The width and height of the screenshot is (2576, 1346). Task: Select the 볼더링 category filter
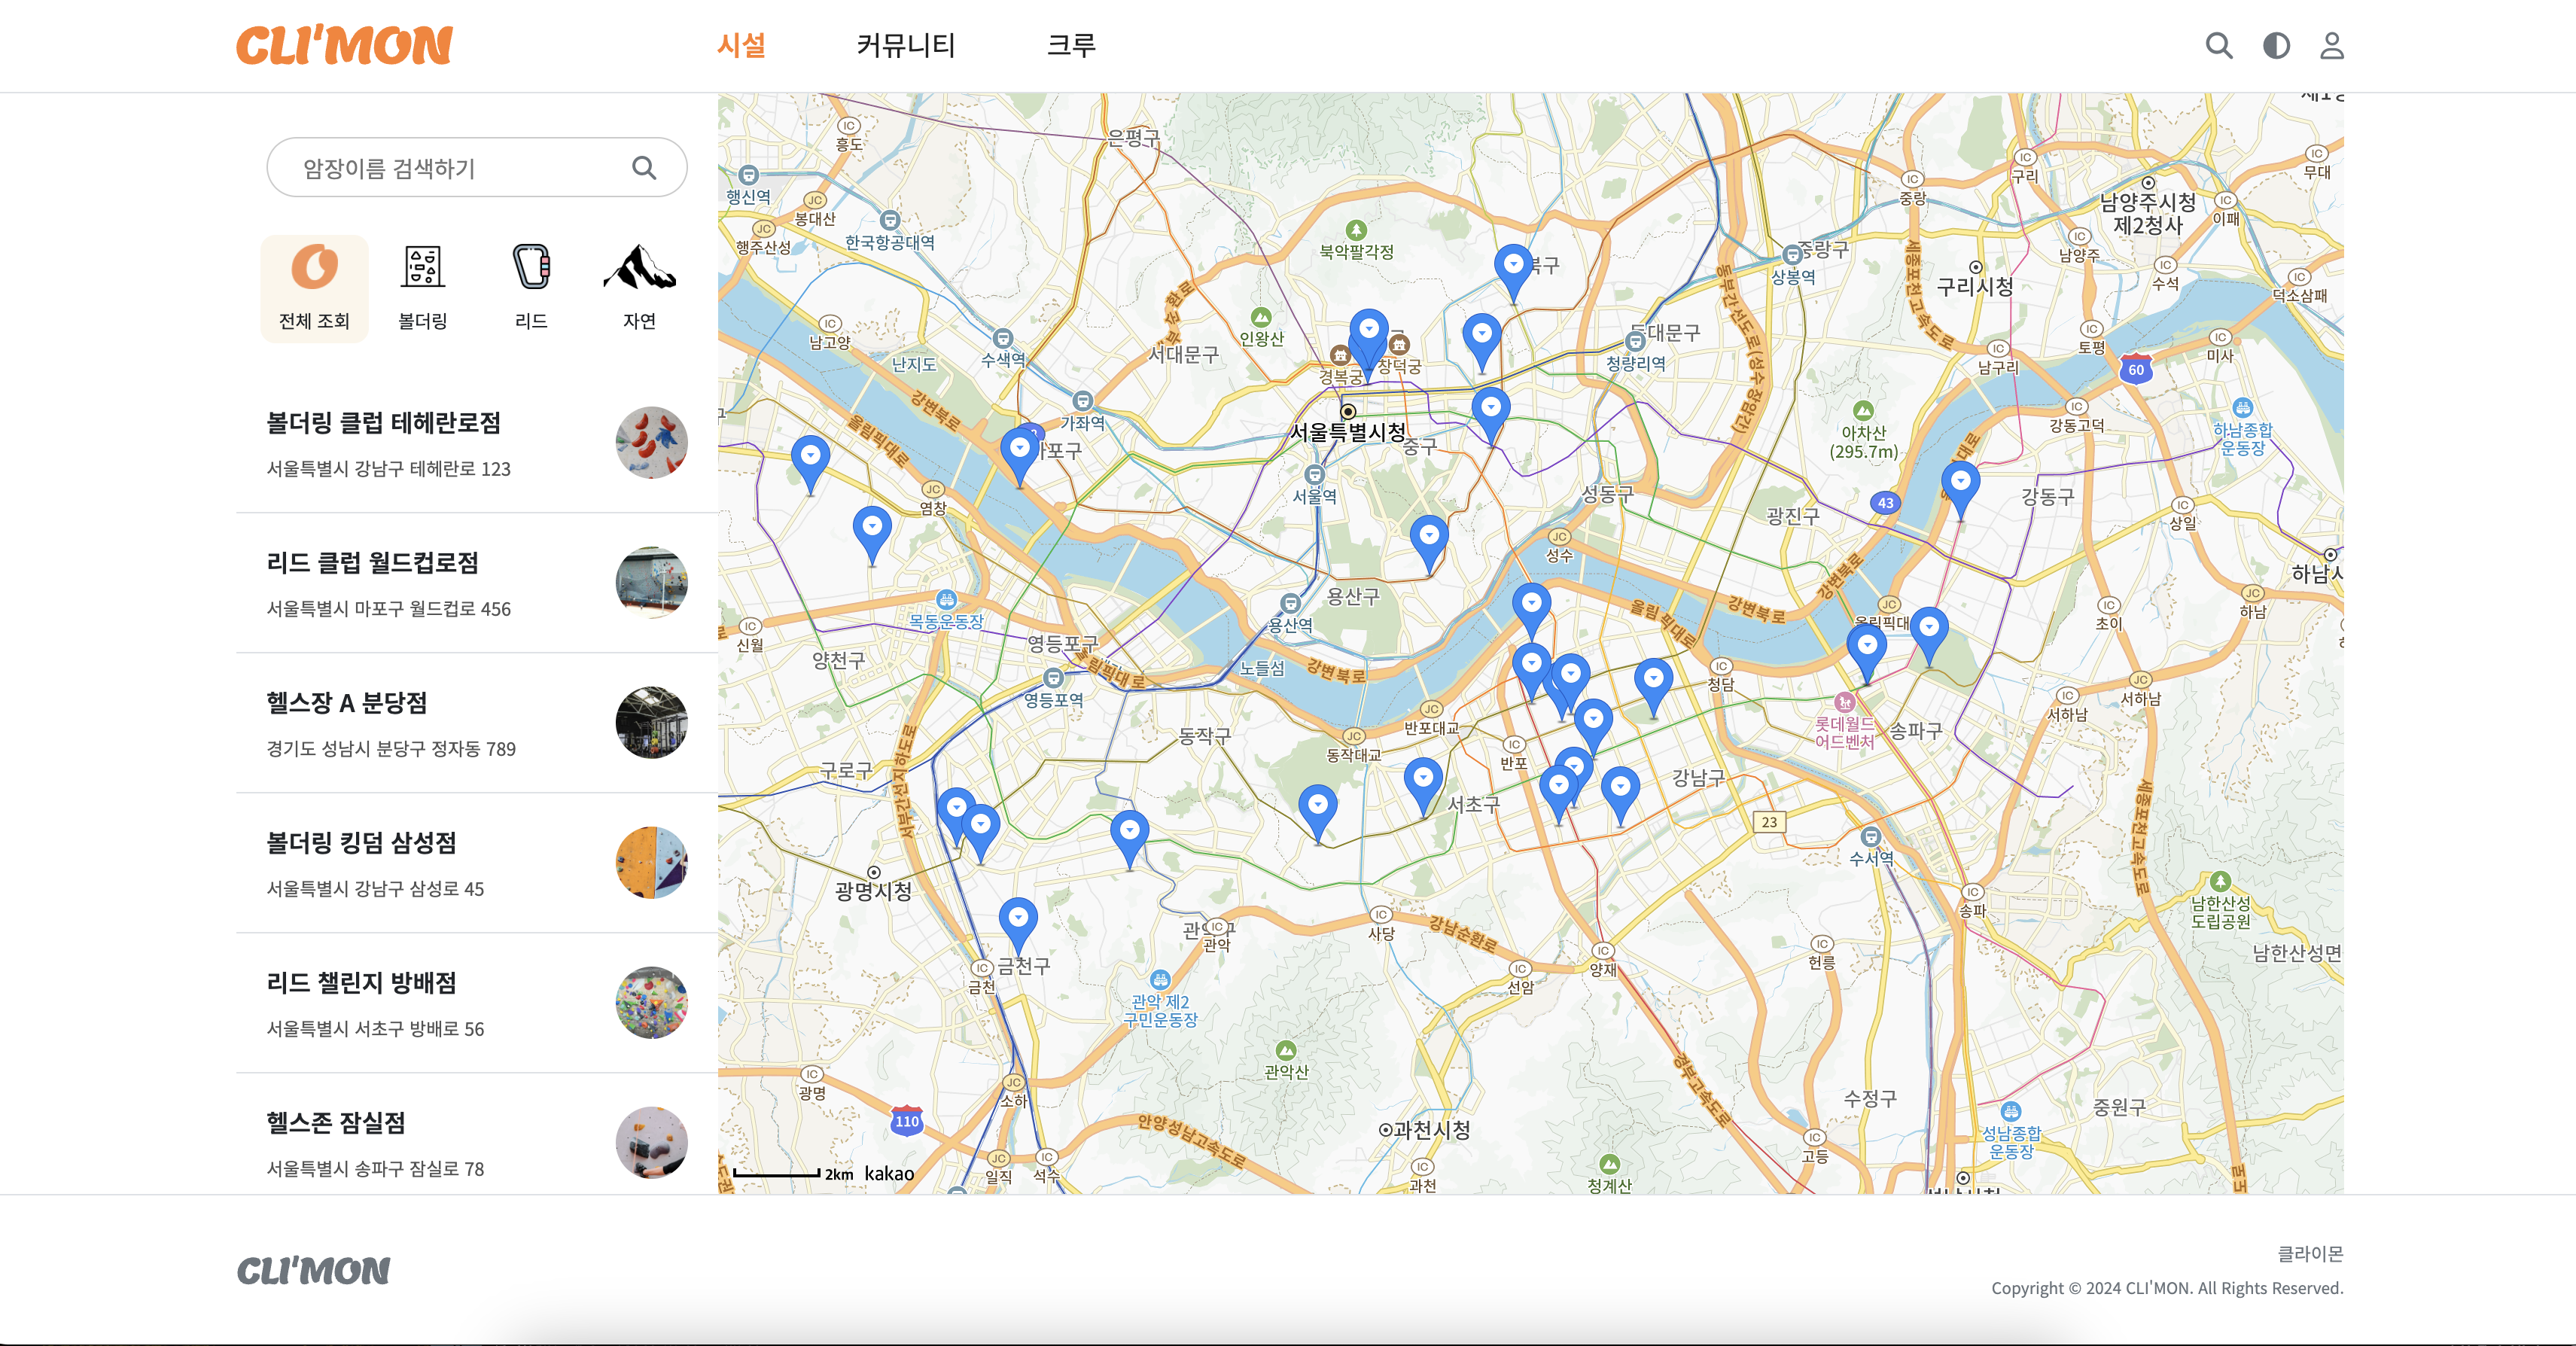[x=422, y=288]
